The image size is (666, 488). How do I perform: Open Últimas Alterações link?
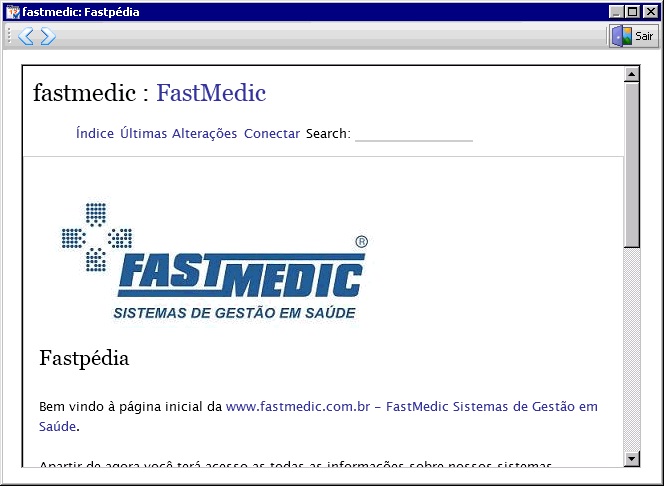(178, 133)
